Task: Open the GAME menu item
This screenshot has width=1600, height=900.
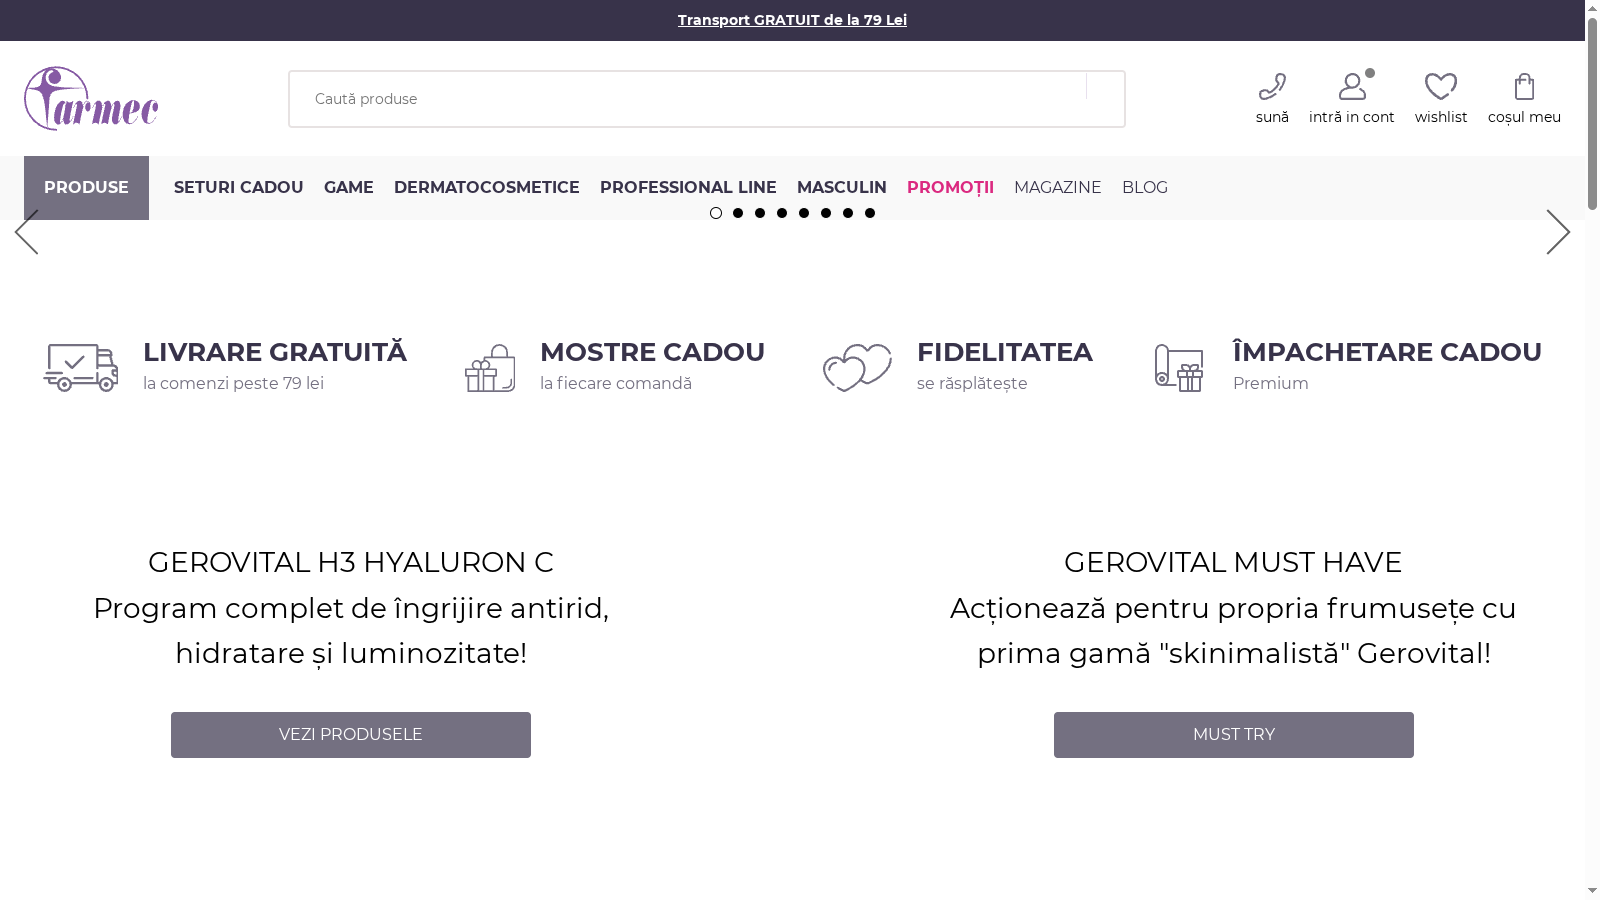Action: click(348, 188)
